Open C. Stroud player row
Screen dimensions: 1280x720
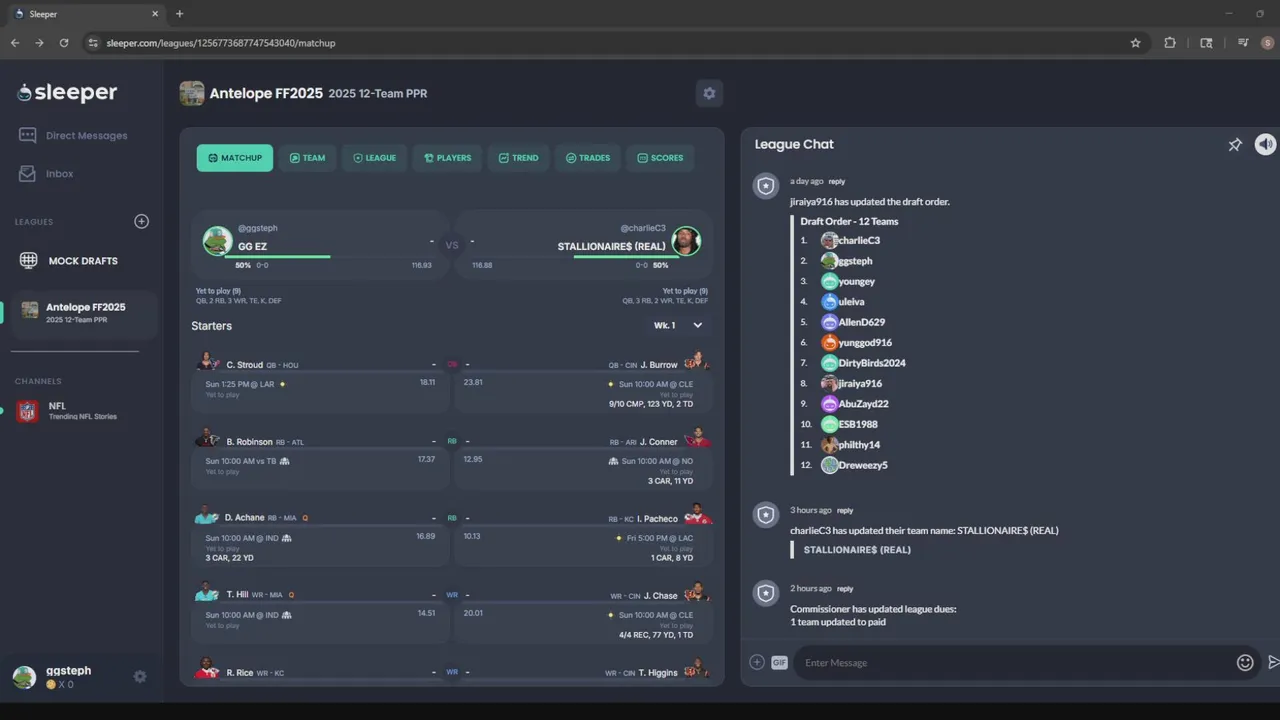(x=320, y=381)
